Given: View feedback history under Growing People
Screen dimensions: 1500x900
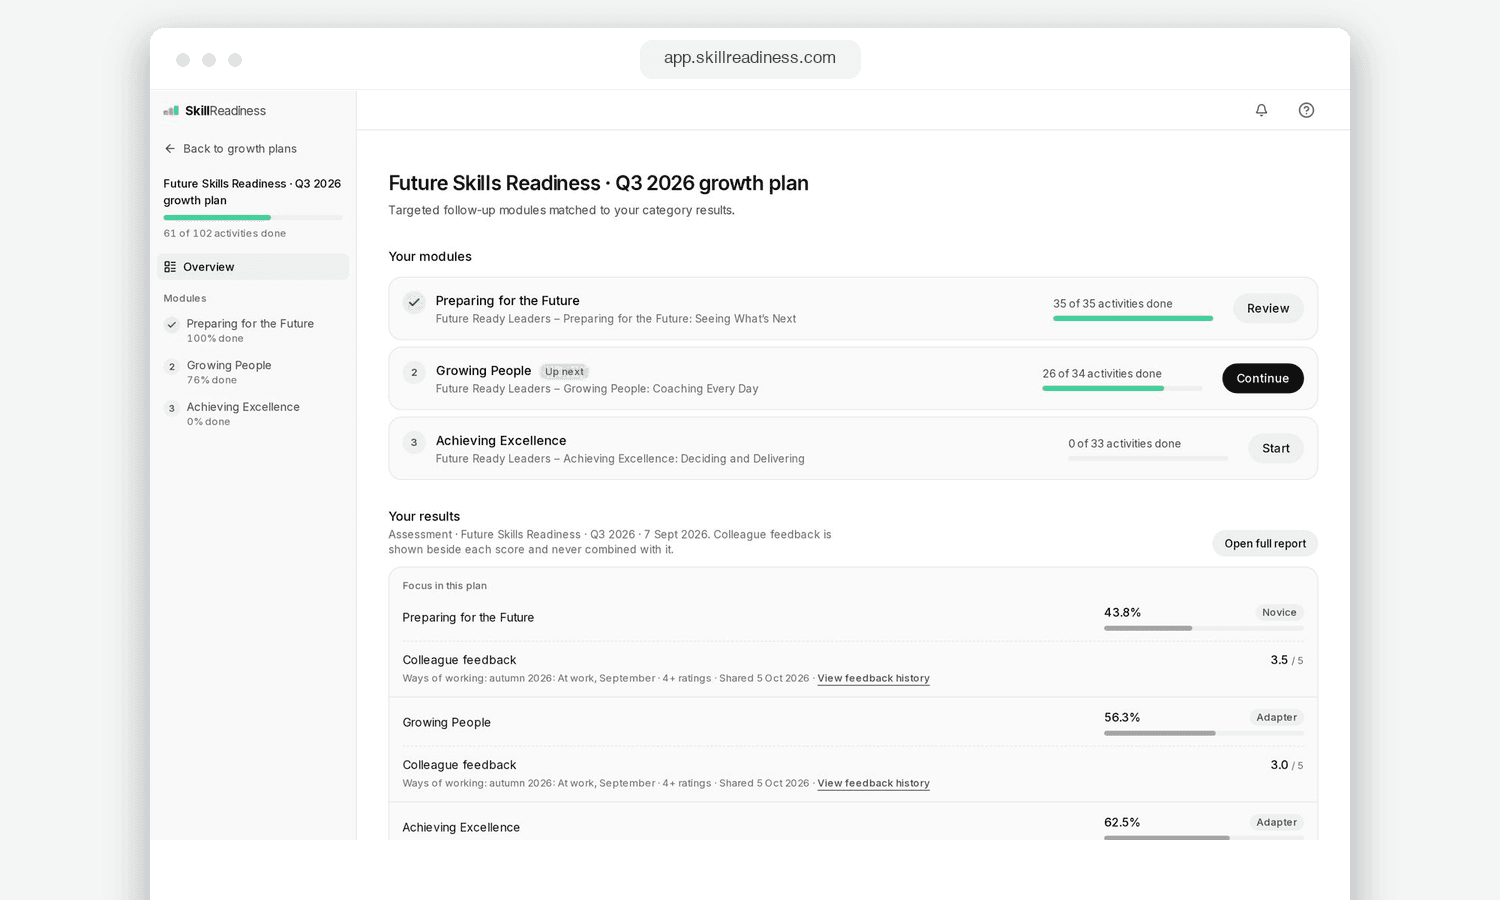Looking at the screenshot, I should coord(873,783).
